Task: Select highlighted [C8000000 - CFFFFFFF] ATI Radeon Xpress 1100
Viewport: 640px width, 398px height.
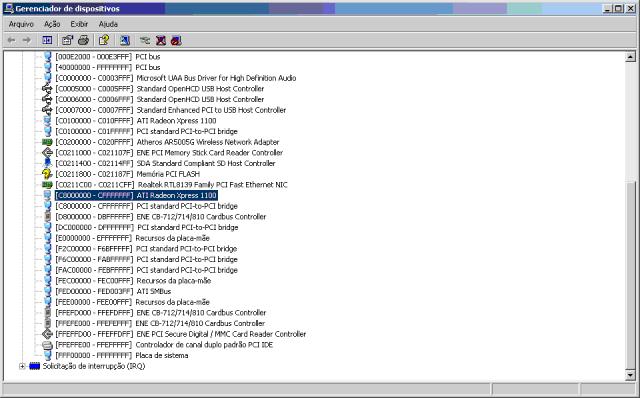Action: click(x=136, y=196)
